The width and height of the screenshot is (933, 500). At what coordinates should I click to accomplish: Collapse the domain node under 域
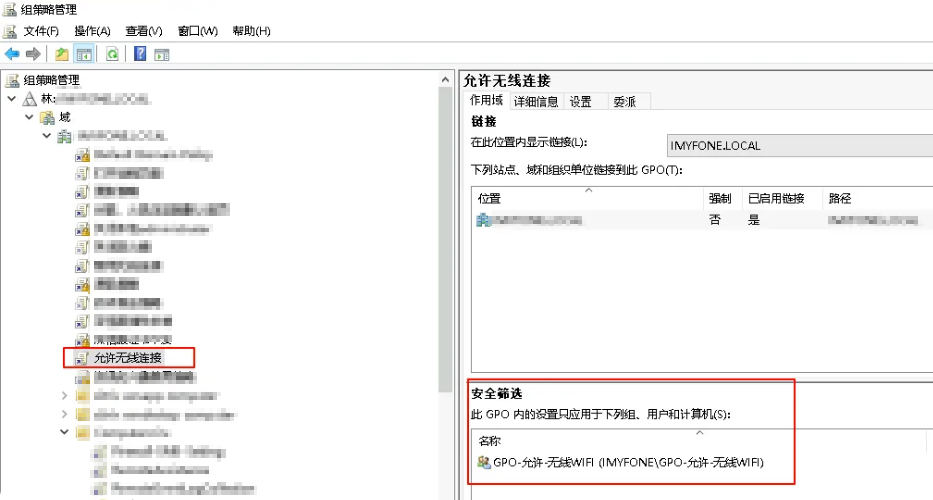click(46, 136)
